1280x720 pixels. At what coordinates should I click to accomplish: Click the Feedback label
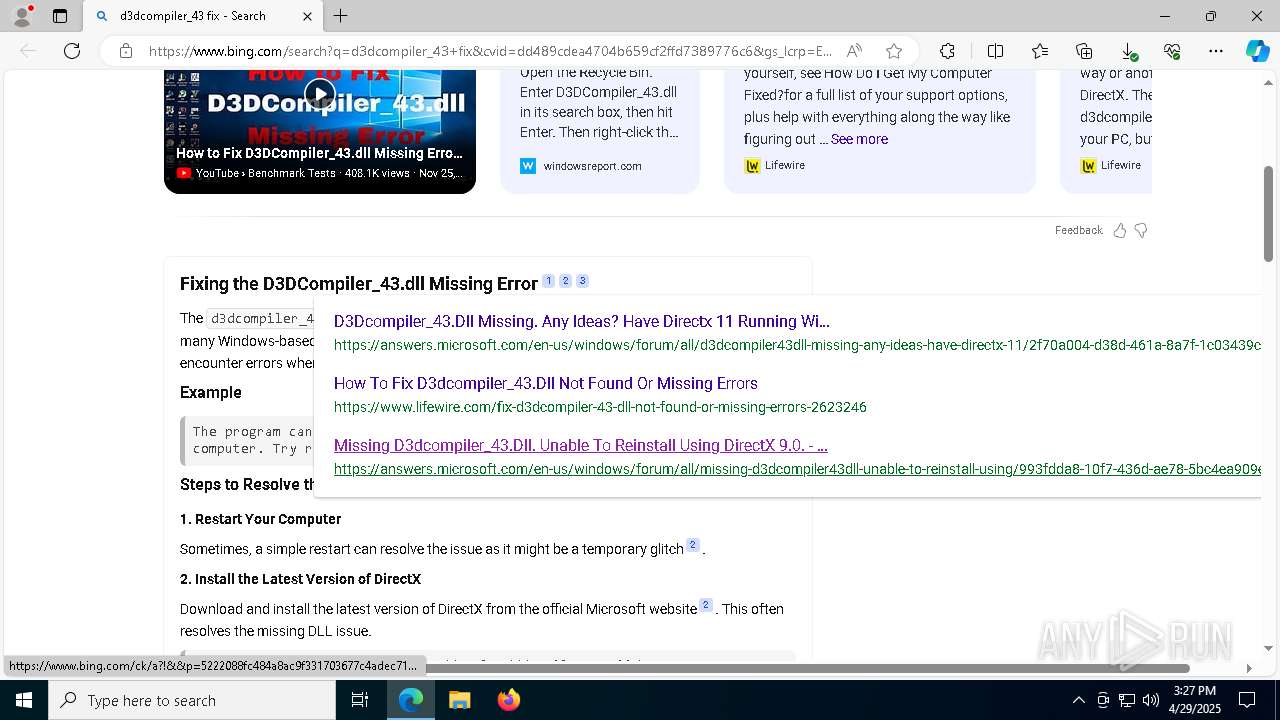click(x=1078, y=230)
